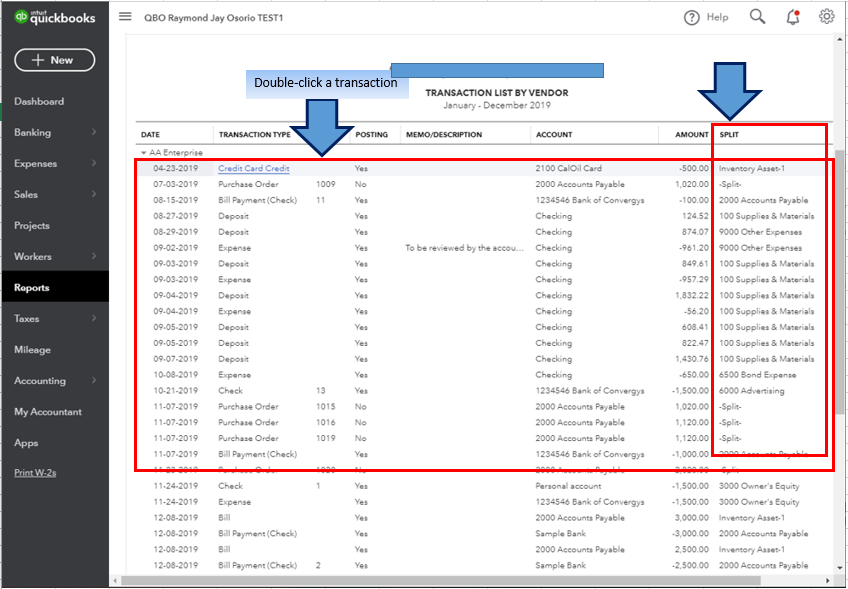
Task: Open the Help circle icon
Action: point(692,17)
